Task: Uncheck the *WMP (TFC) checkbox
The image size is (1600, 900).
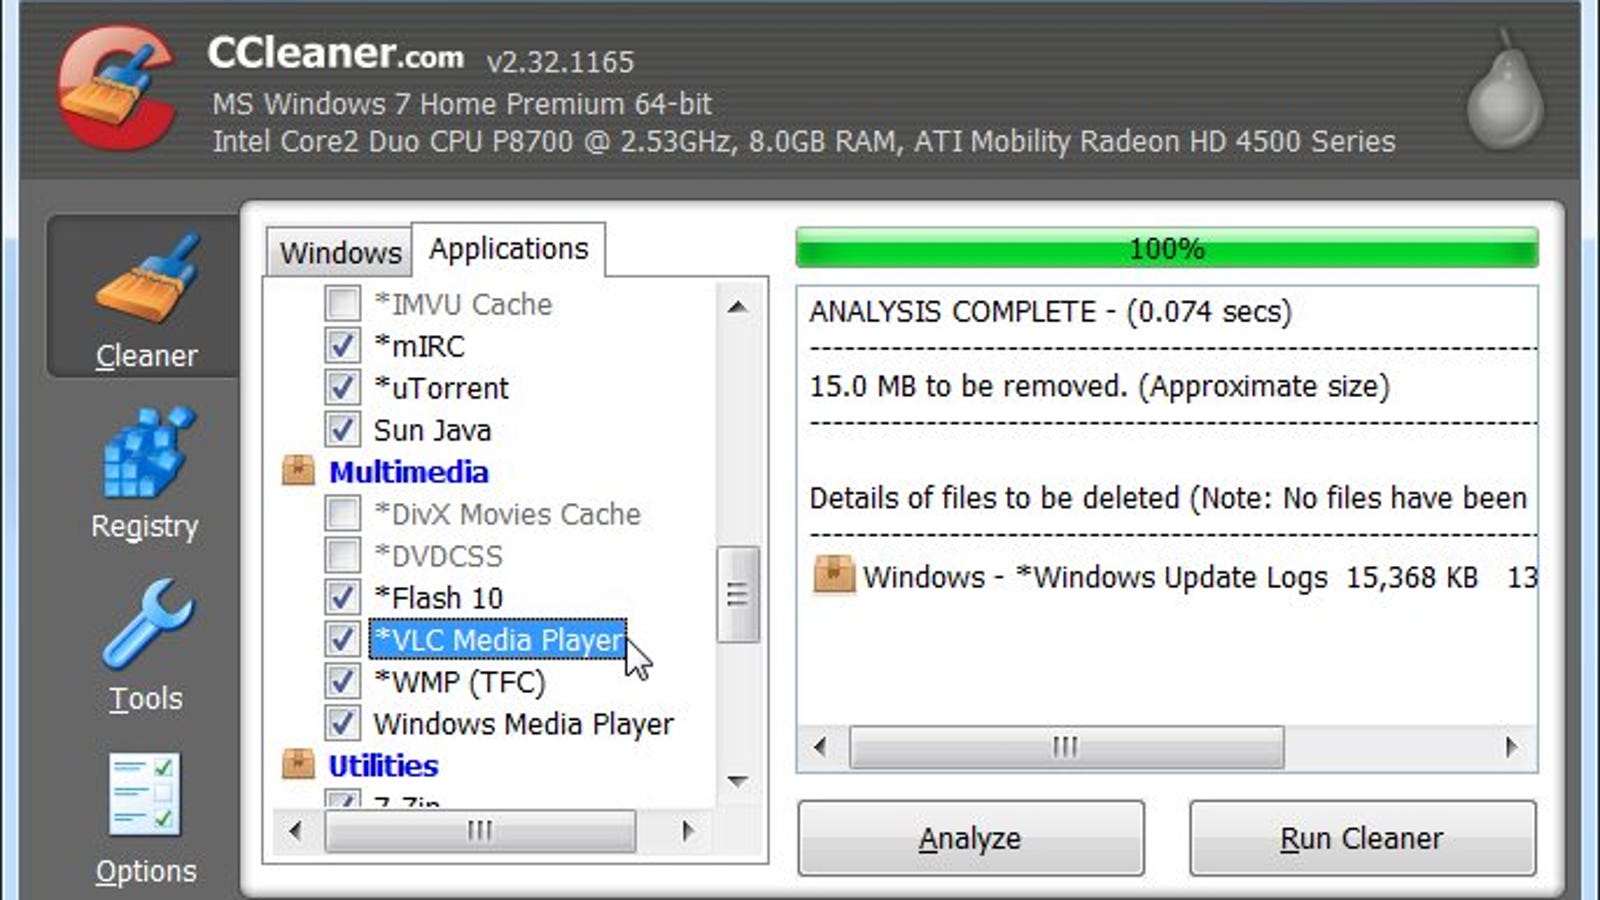Action: (x=342, y=682)
